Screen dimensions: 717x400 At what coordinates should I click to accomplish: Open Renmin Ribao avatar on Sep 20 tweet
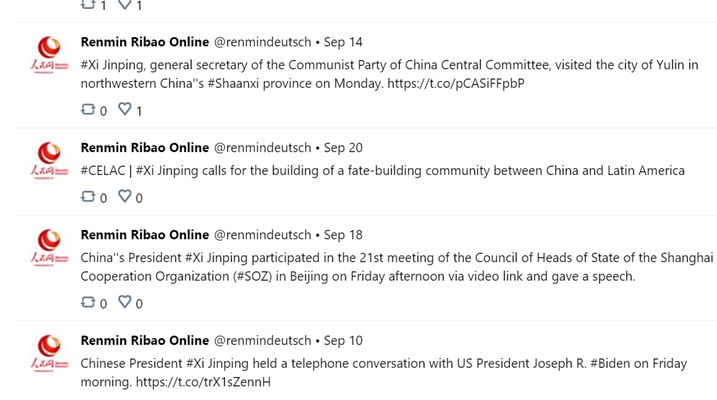49,160
